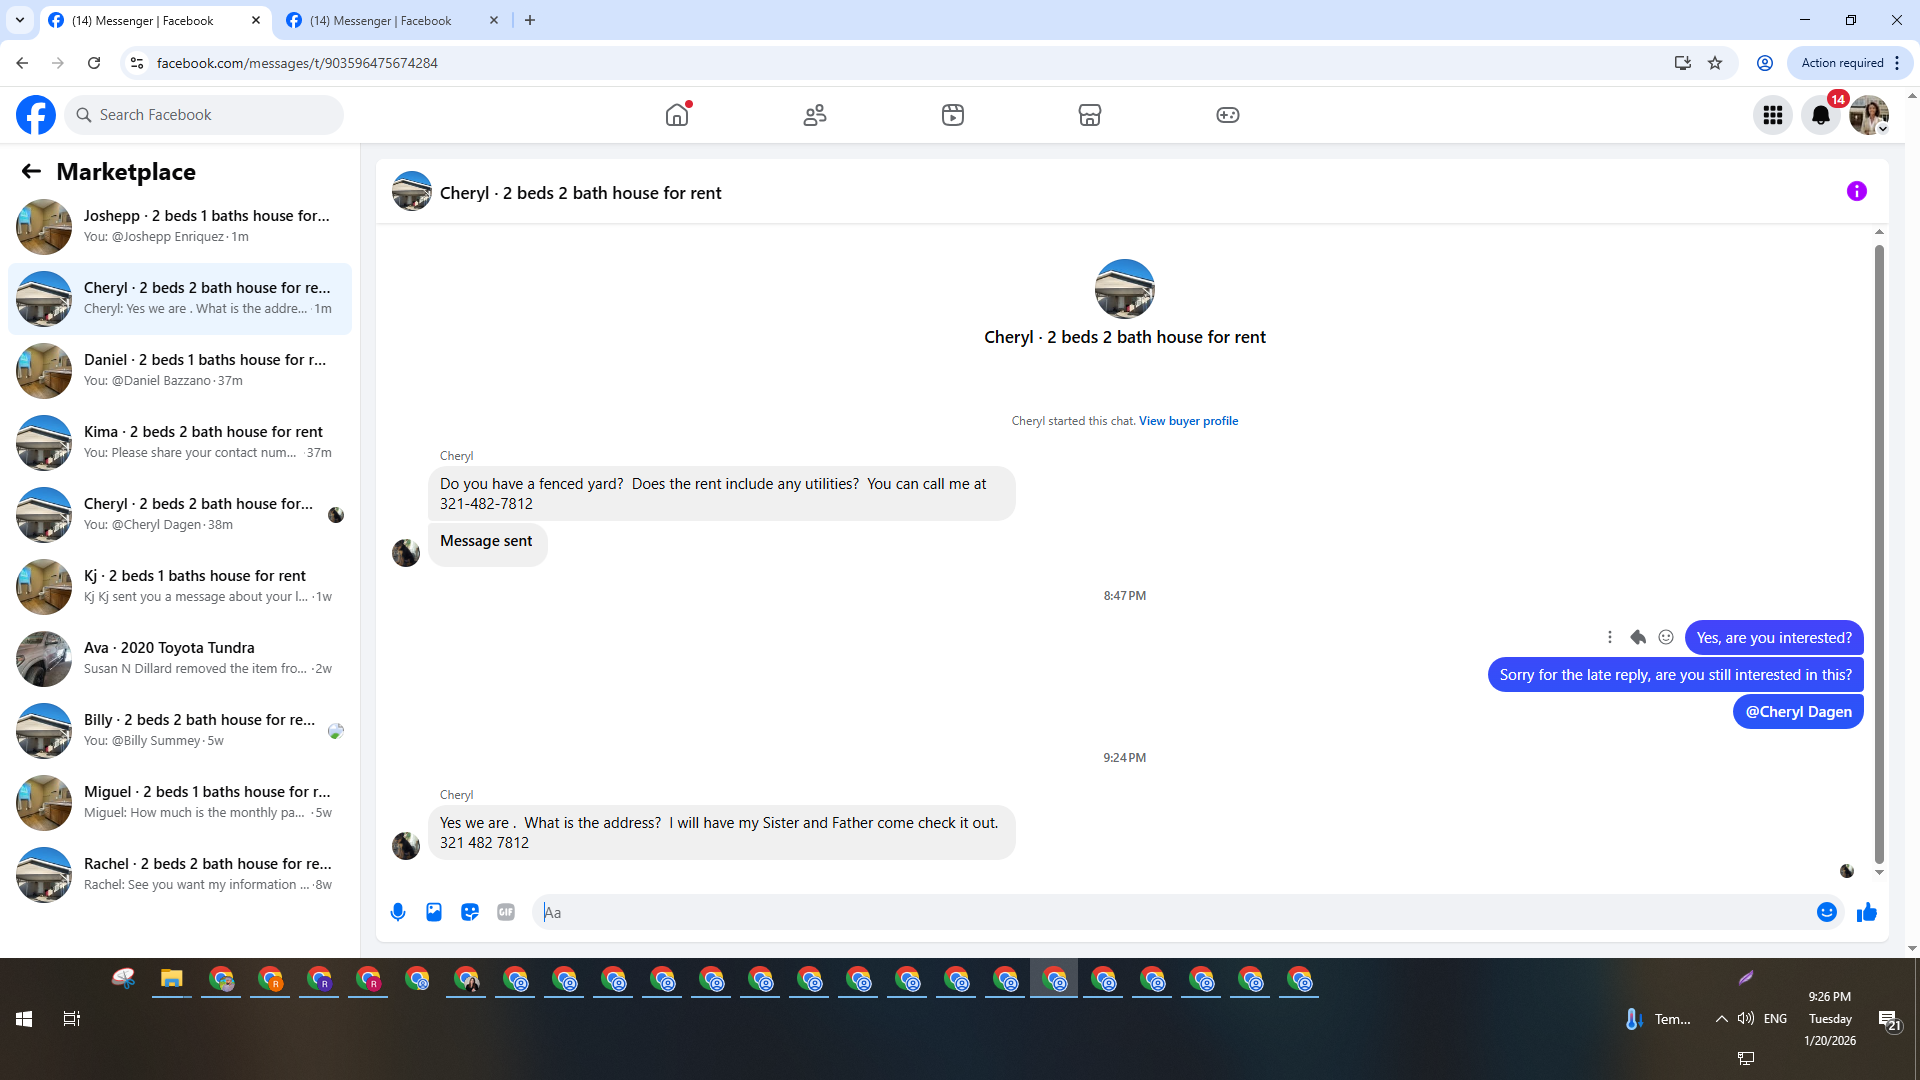Select the first Messenger browser tab
Screen dimensions: 1920x1080
[155, 20]
